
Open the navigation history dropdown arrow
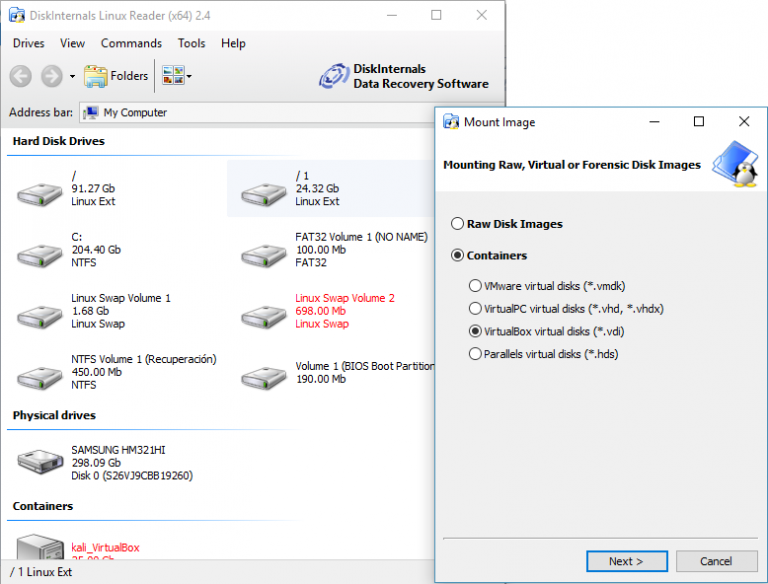click(x=72, y=76)
